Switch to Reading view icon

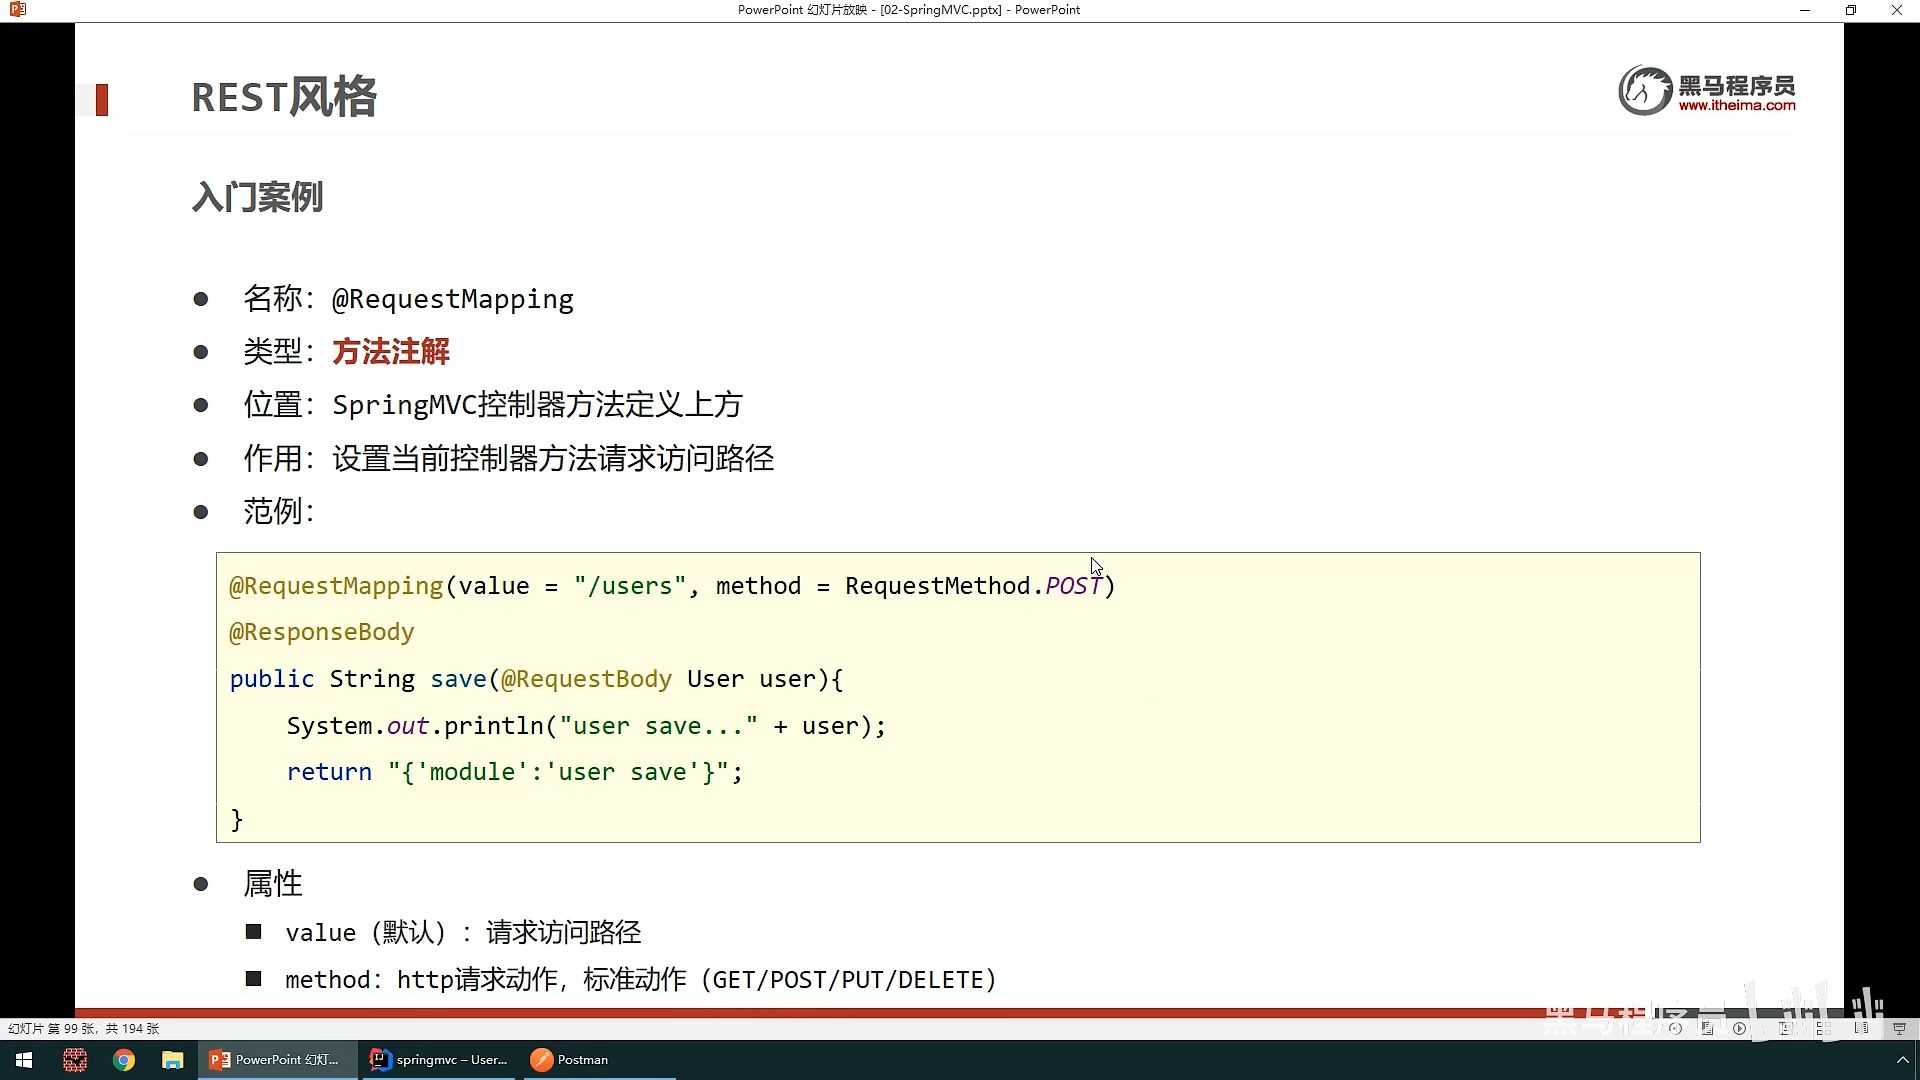pos(1861,1028)
